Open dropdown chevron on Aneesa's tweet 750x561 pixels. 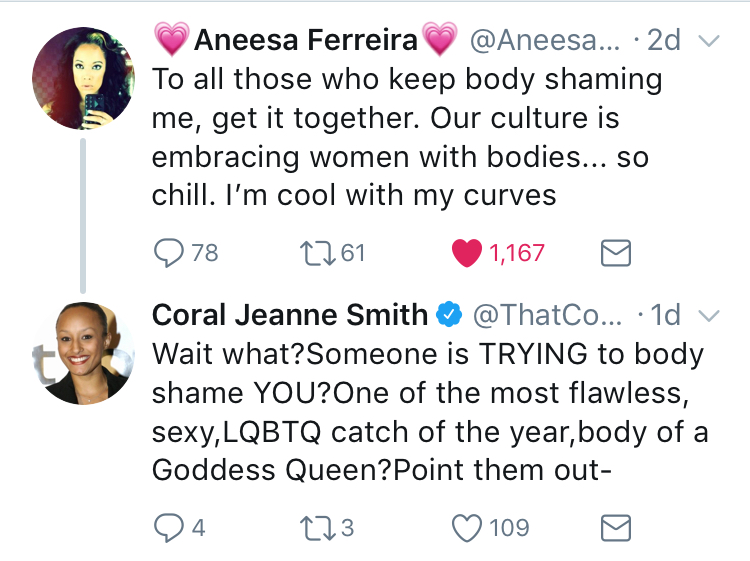709,41
